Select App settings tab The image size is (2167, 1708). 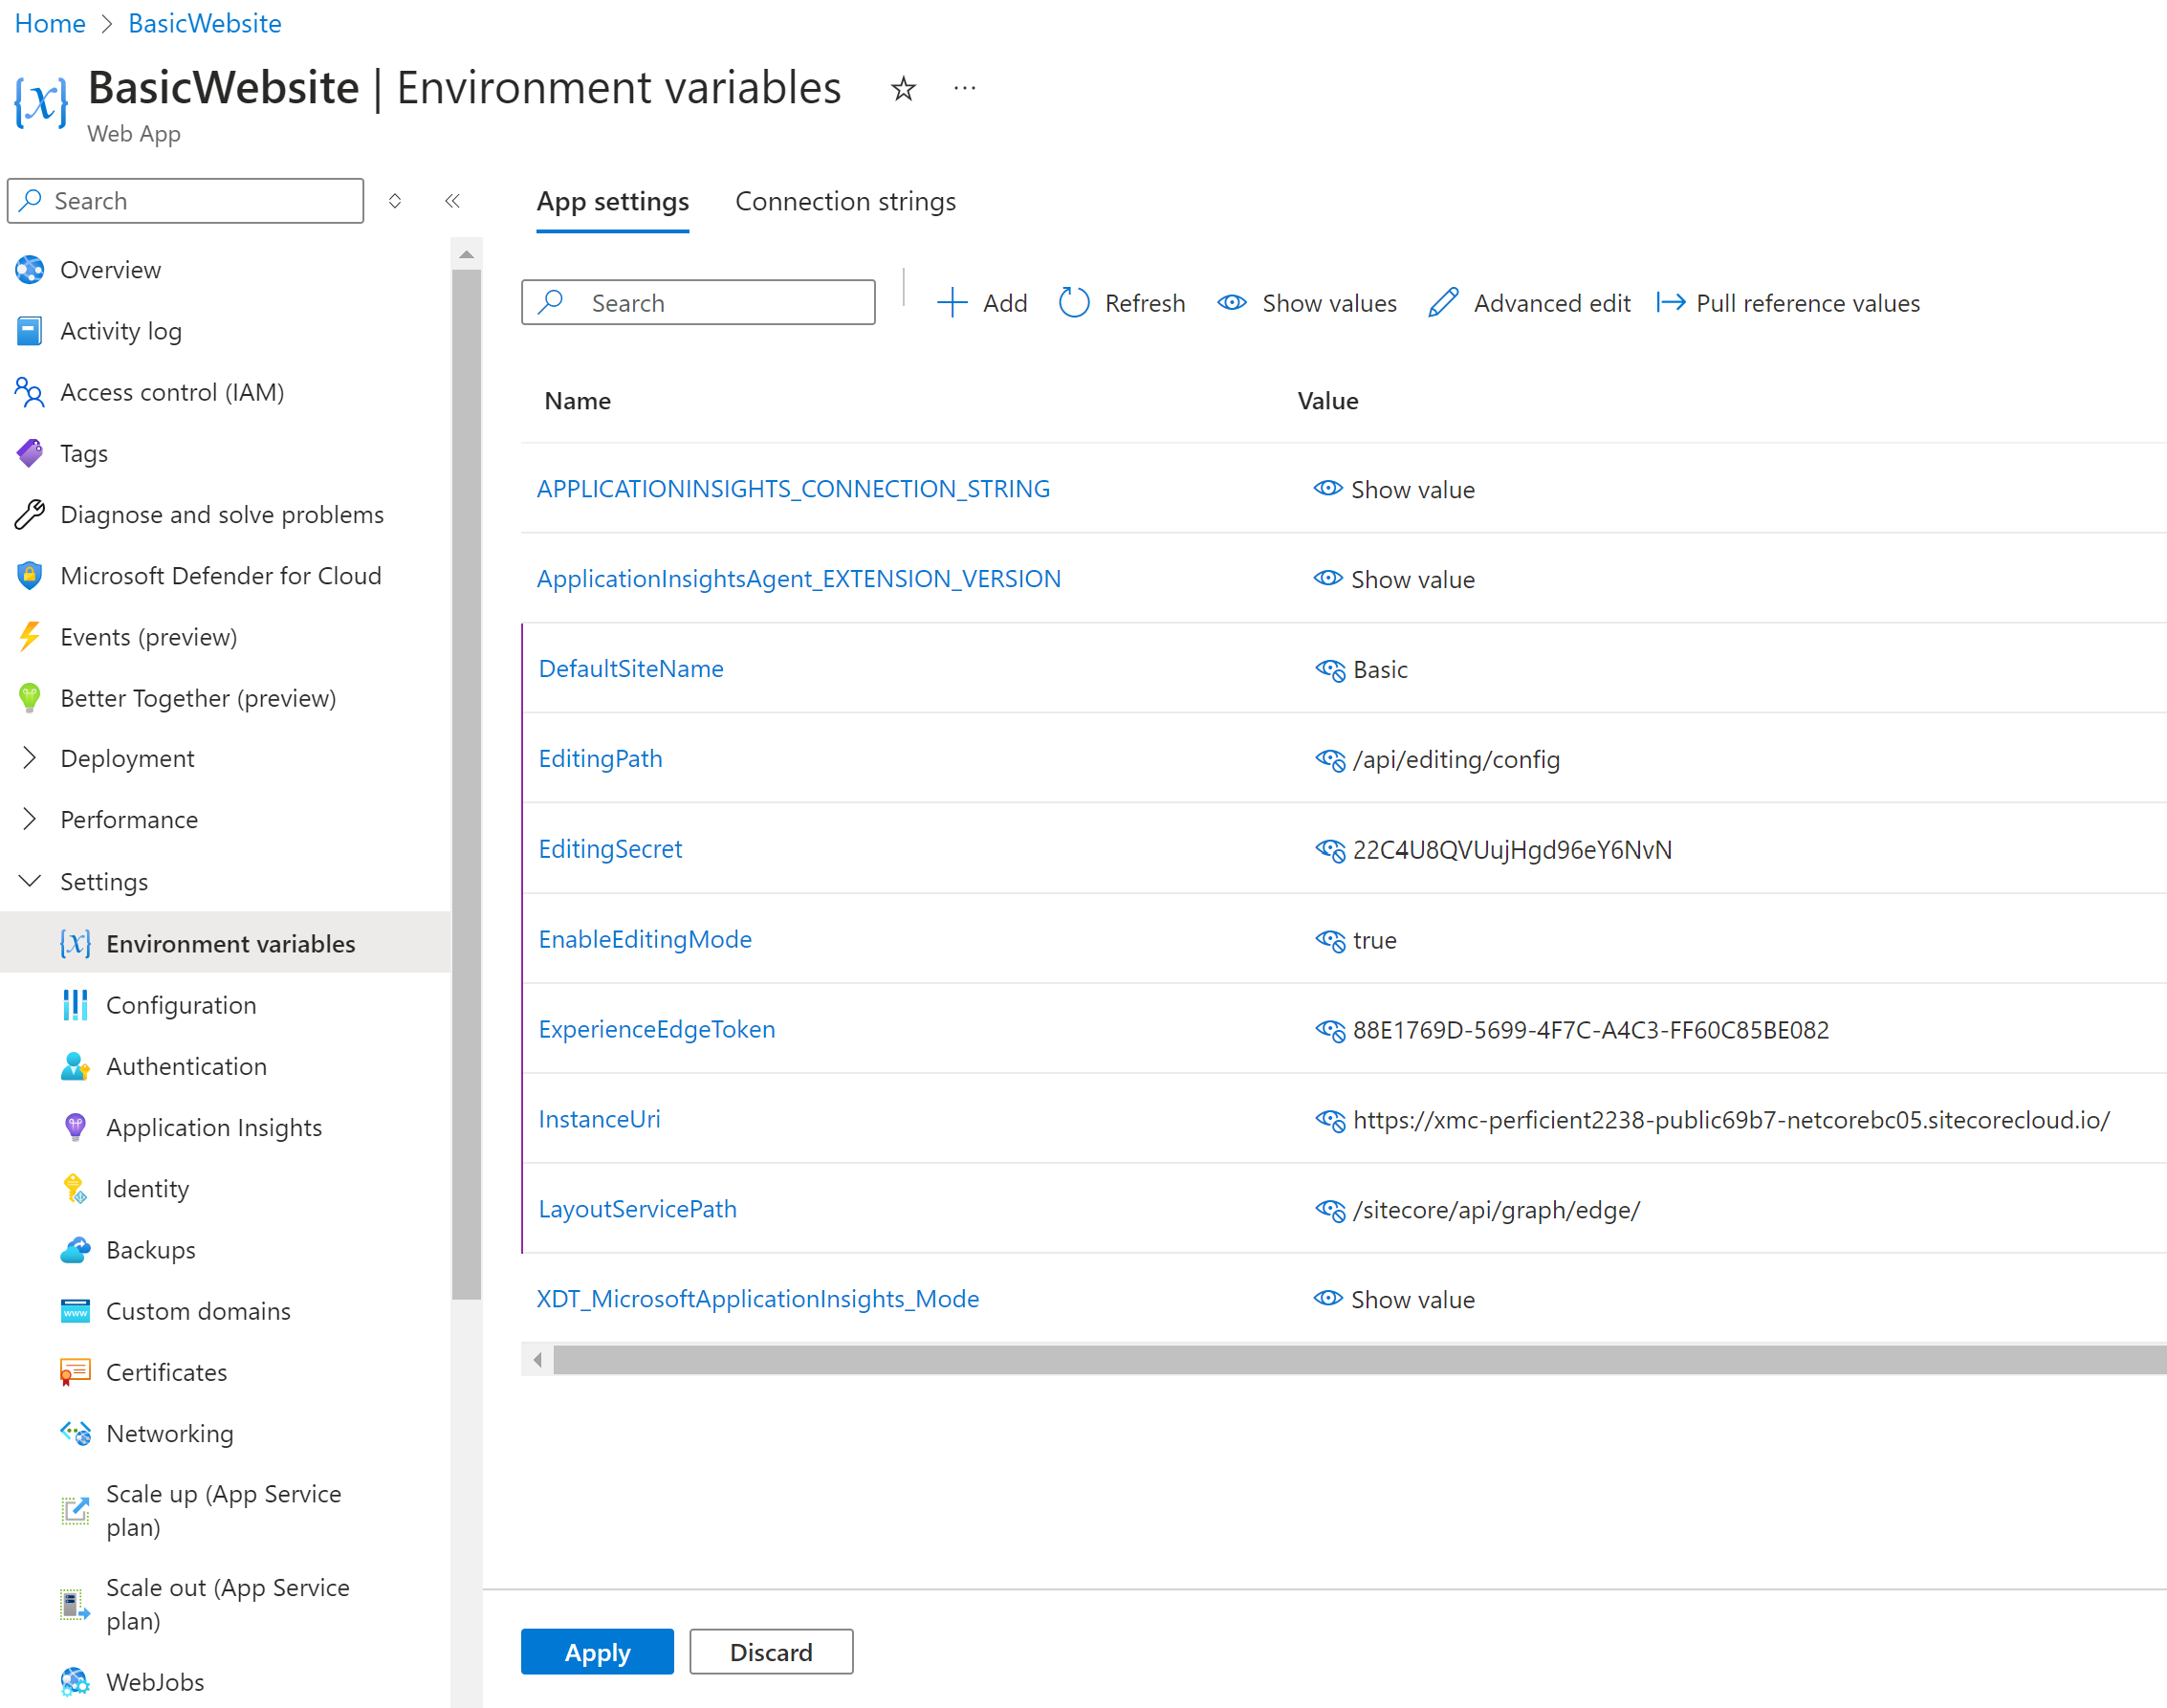pyautogui.click(x=612, y=201)
